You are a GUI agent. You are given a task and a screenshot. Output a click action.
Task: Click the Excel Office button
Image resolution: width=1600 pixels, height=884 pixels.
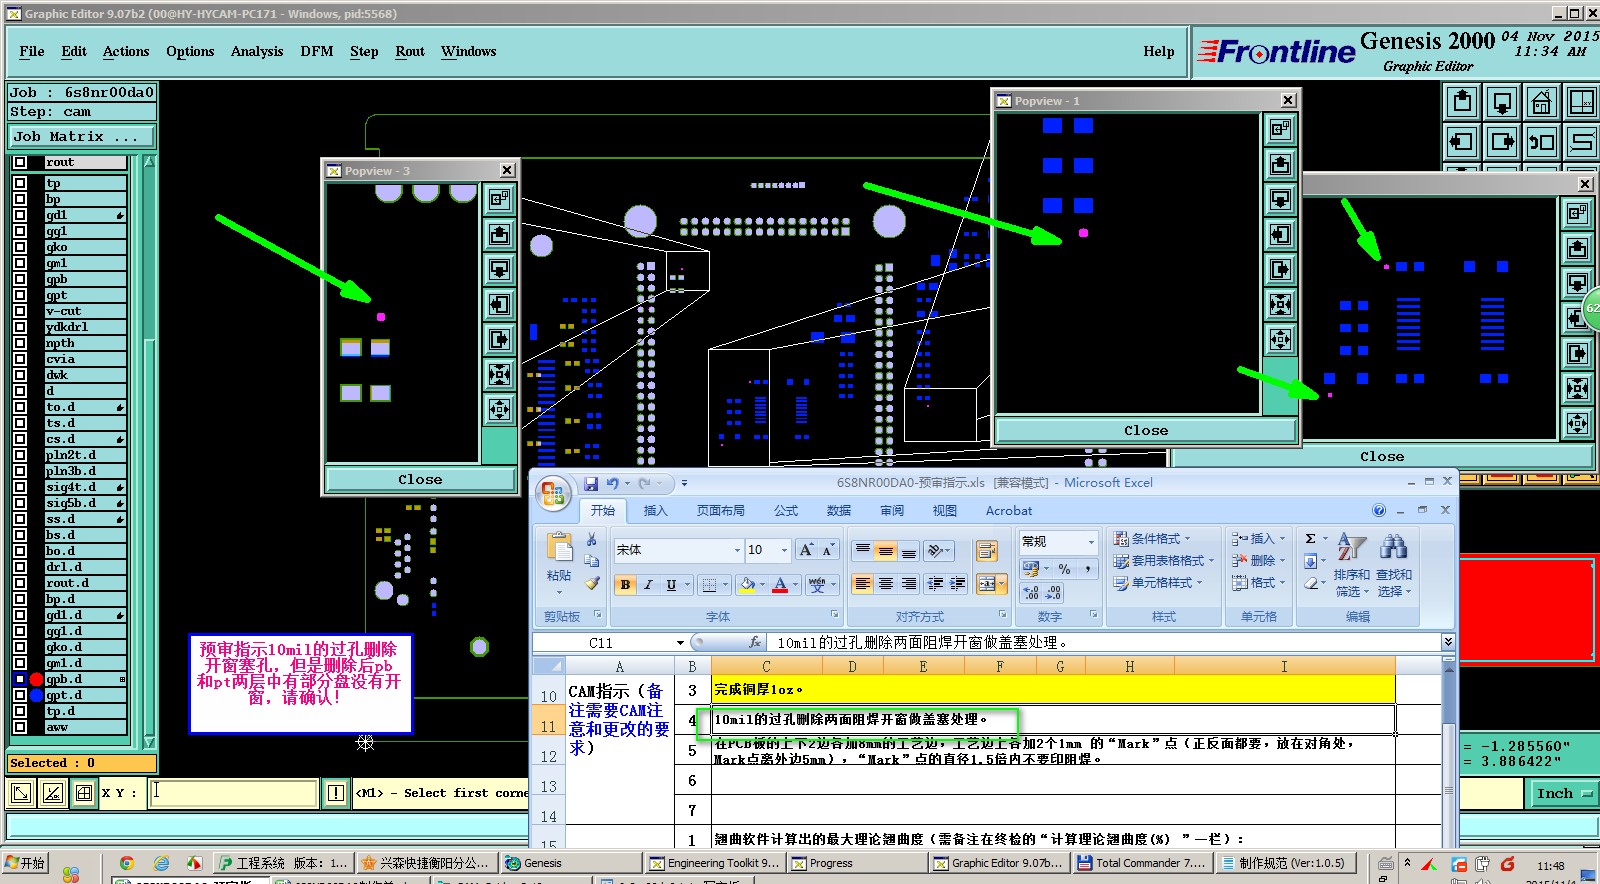pos(553,492)
